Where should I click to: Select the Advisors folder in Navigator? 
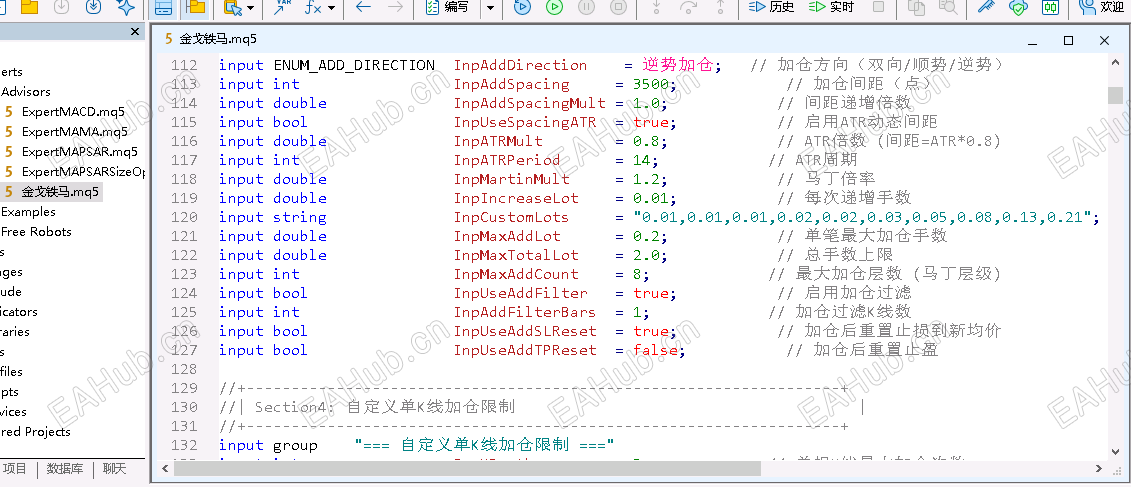(25, 92)
